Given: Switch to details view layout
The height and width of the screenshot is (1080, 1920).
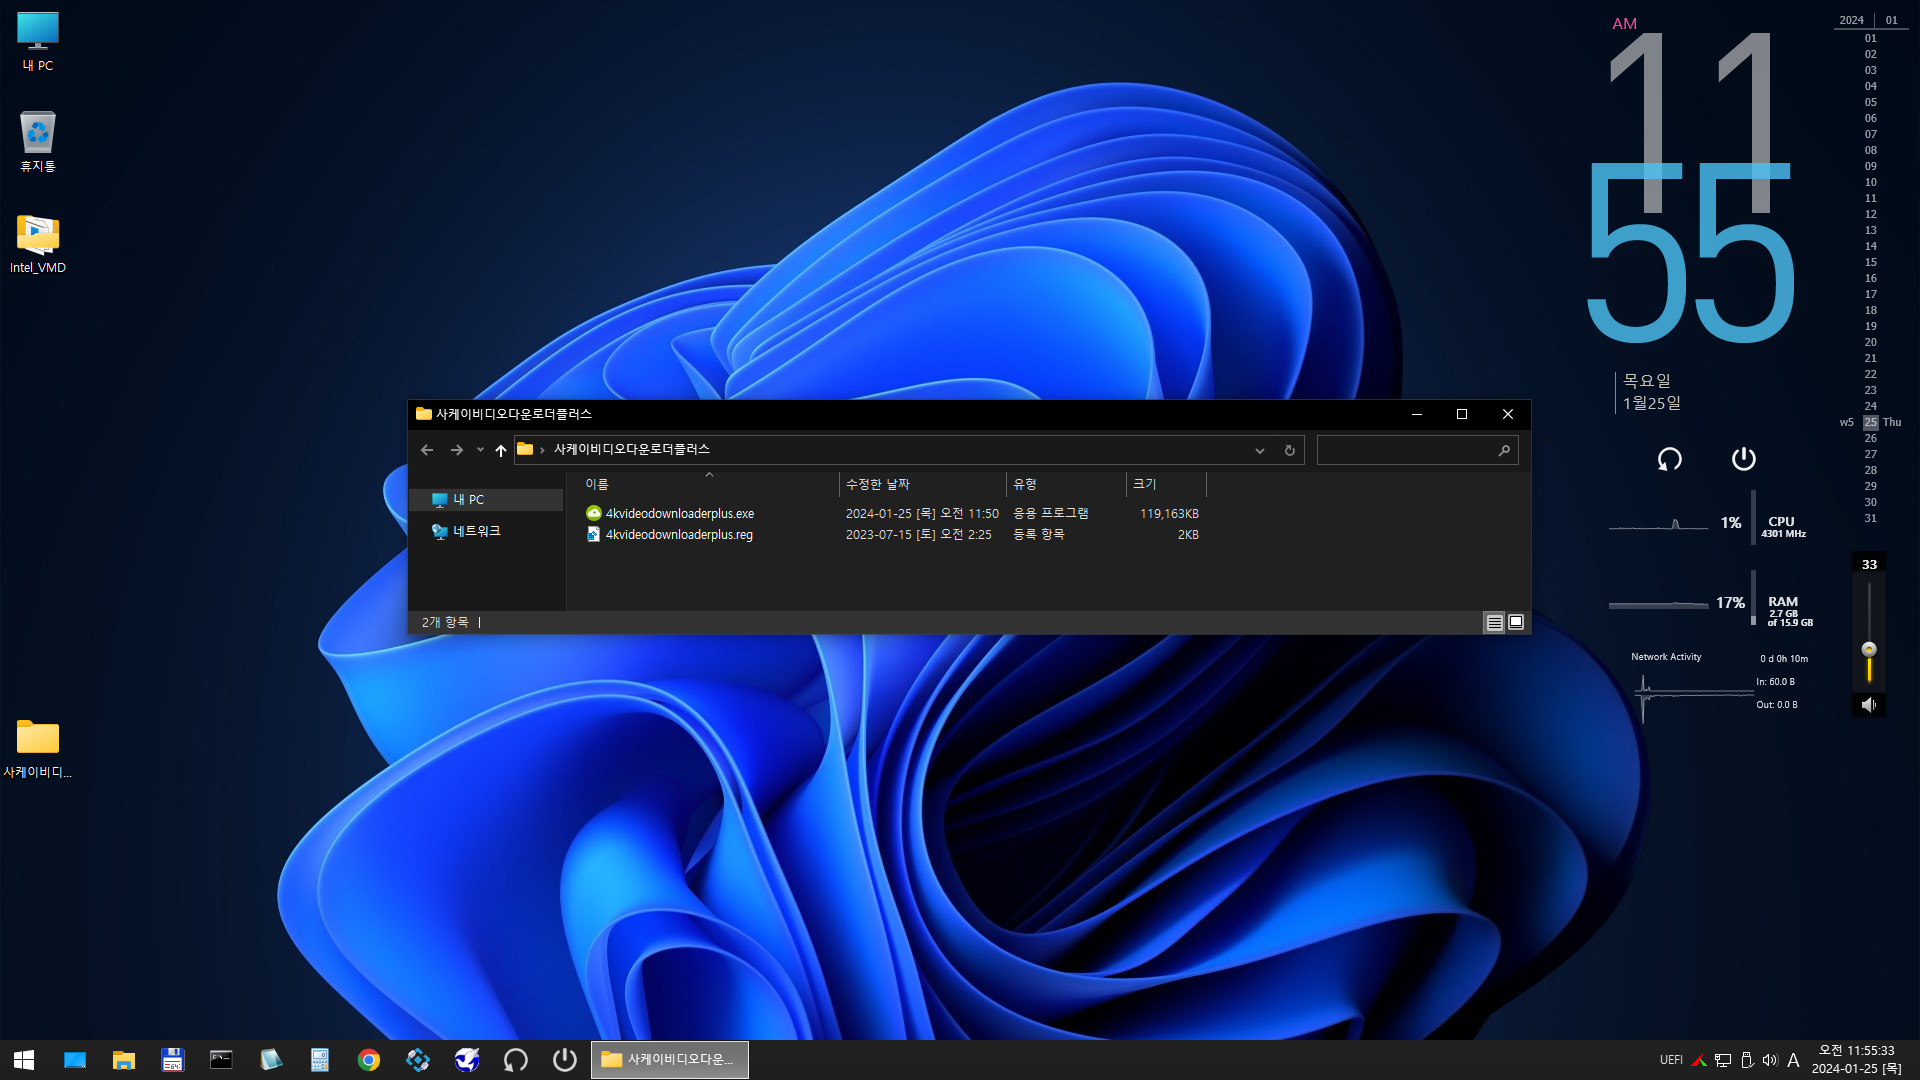Looking at the screenshot, I should coord(1494,623).
